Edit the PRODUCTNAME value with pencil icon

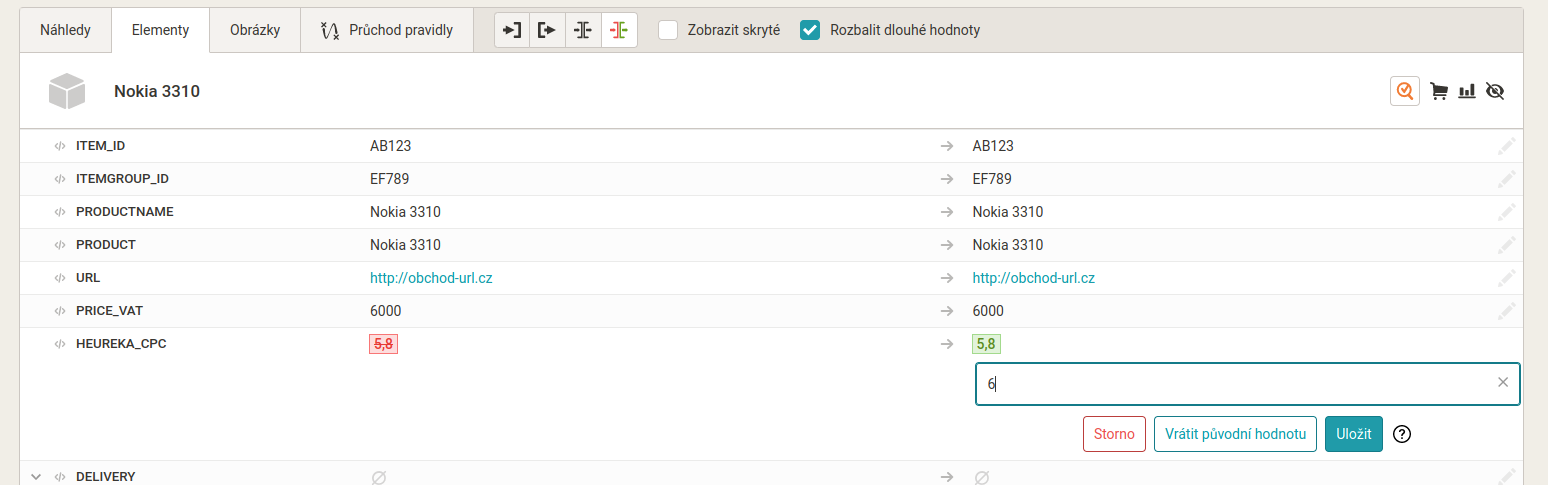pos(1507,212)
